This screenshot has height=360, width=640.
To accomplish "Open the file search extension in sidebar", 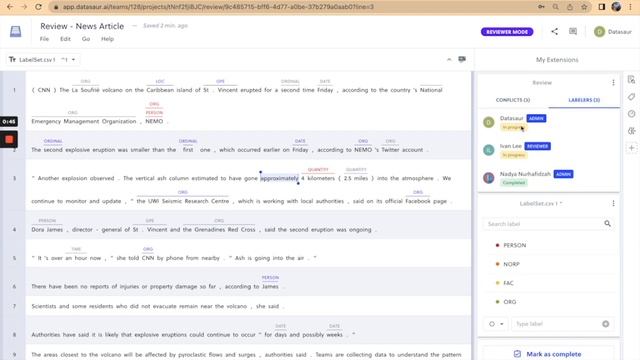I will 631,80.
